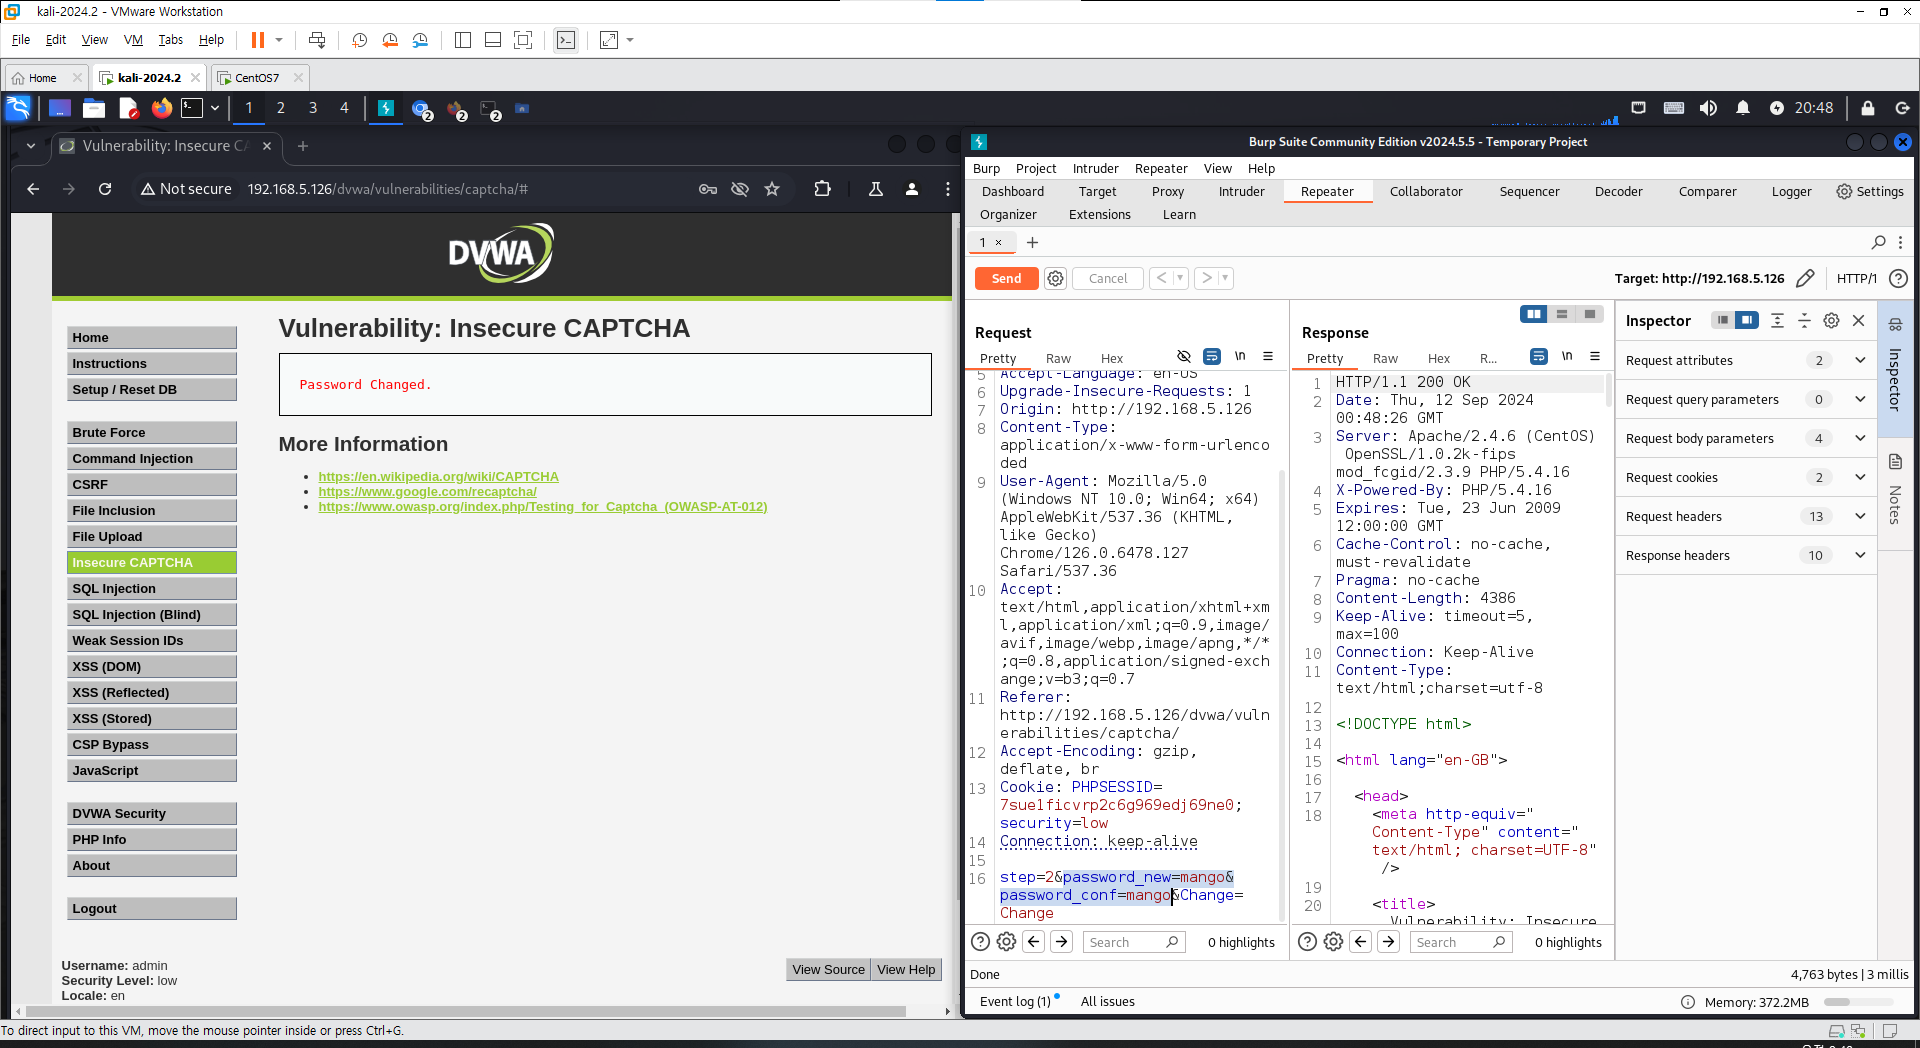Open the Decoder tab
Screen dimensions: 1920x1048
click(1618, 191)
